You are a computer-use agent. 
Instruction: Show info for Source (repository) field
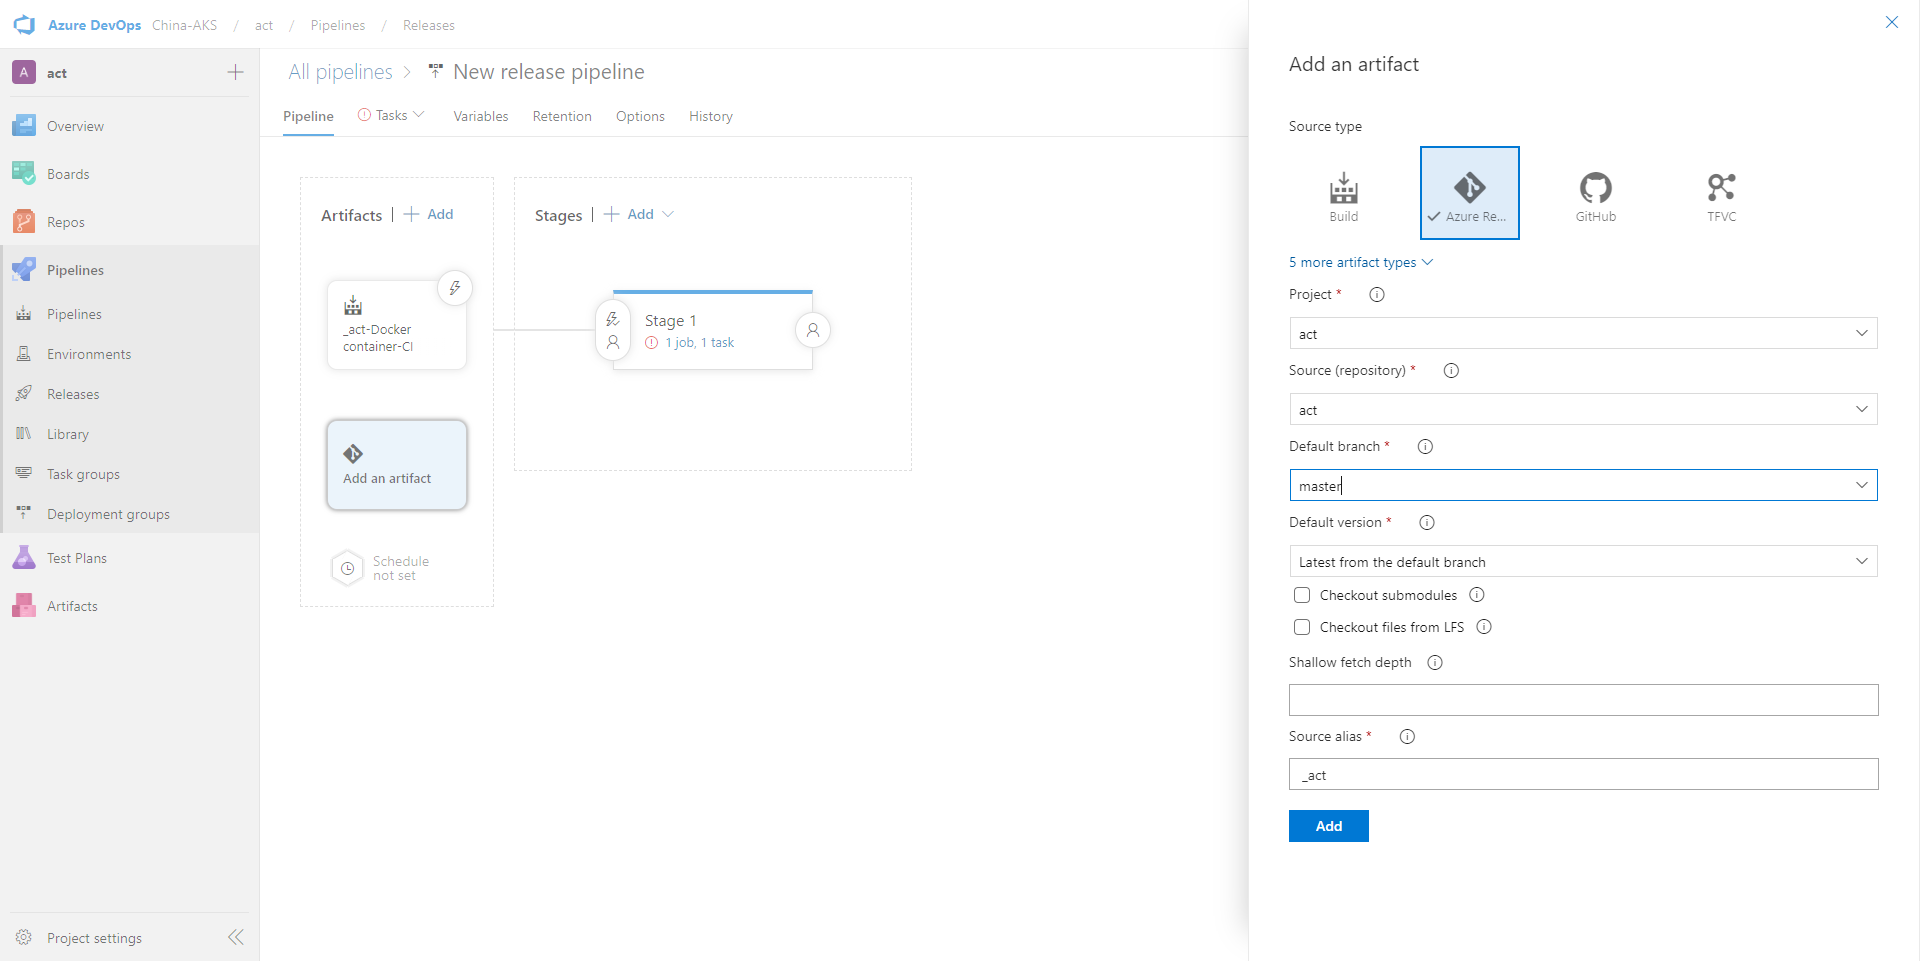(1451, 370)
